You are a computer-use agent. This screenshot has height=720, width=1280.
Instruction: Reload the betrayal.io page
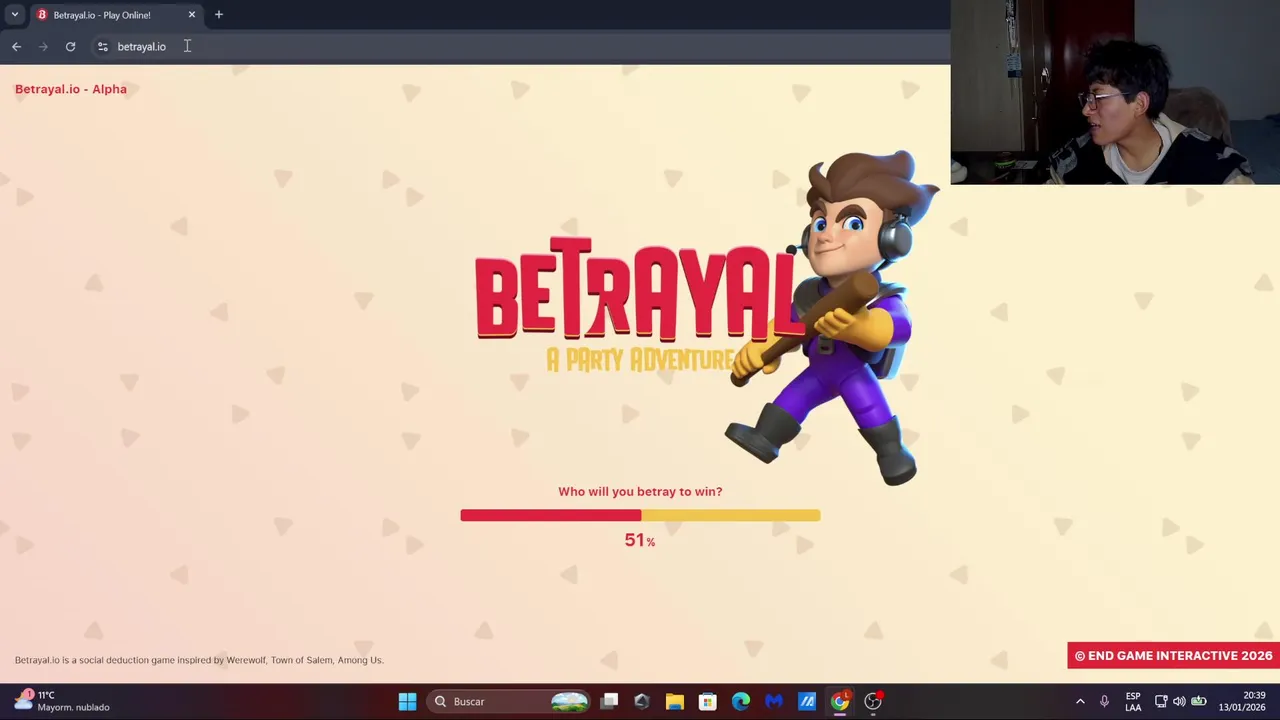click(x=70, y=47)
